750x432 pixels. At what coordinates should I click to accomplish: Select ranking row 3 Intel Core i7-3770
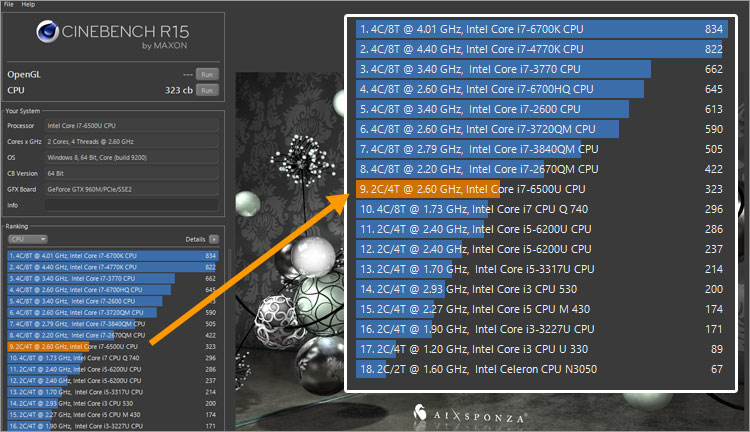[113, 278]
